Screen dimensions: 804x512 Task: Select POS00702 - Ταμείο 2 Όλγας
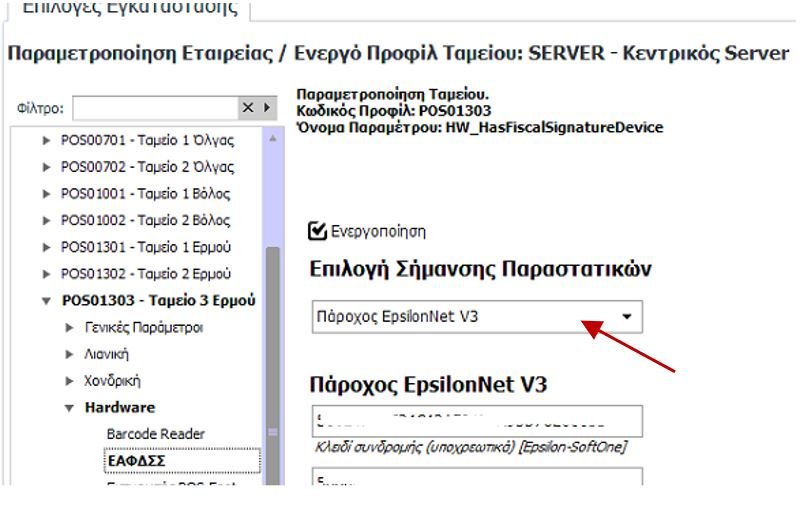coord(147,167)
